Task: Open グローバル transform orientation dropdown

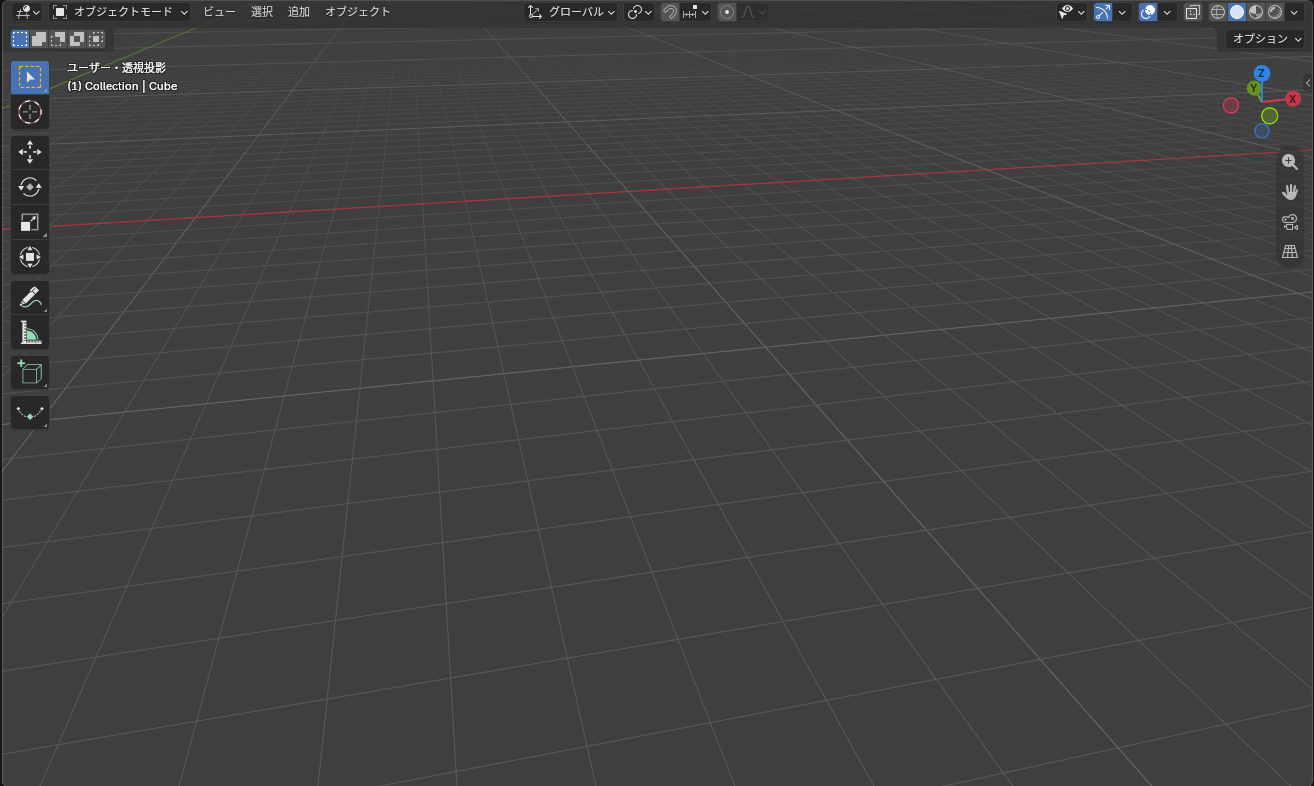Action: pyautogui.click(x=571, y=12)
